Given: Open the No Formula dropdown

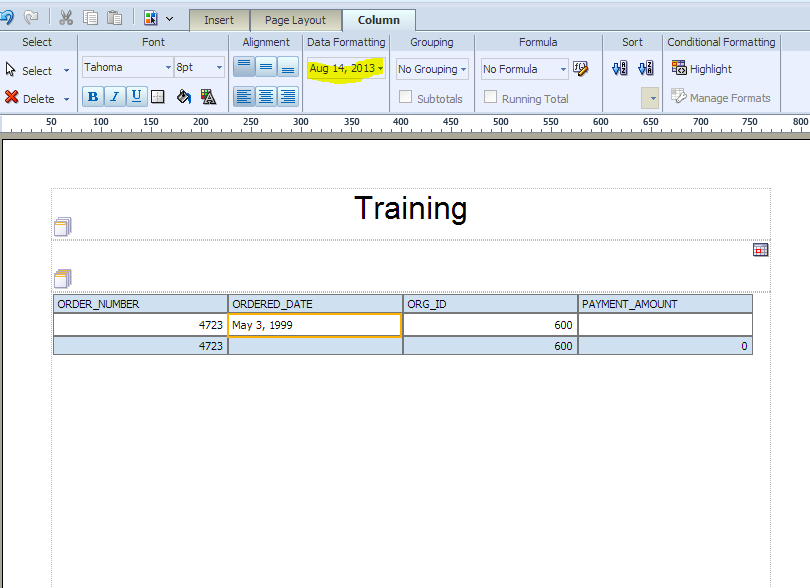Looking at the screenshot, I should tap(525, 69).
